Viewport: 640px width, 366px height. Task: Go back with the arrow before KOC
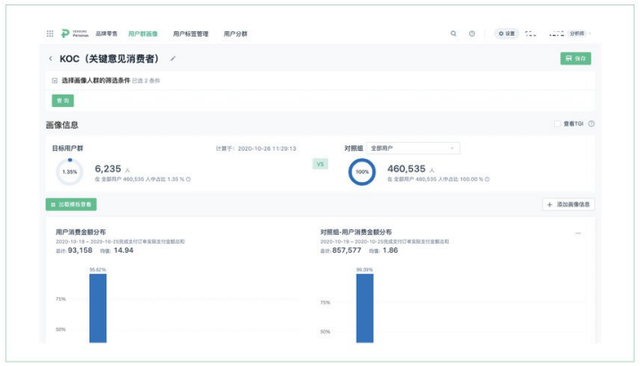51,59
